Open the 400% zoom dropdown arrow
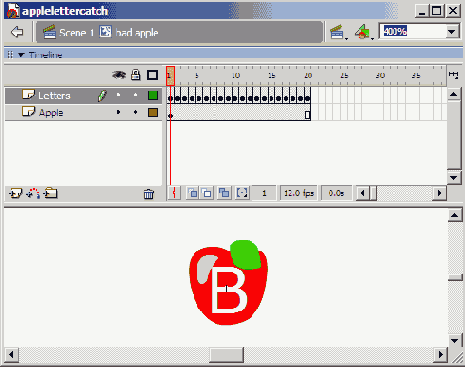Image resolution: width=465 pixels, height=367 pixels. point(452,32)
